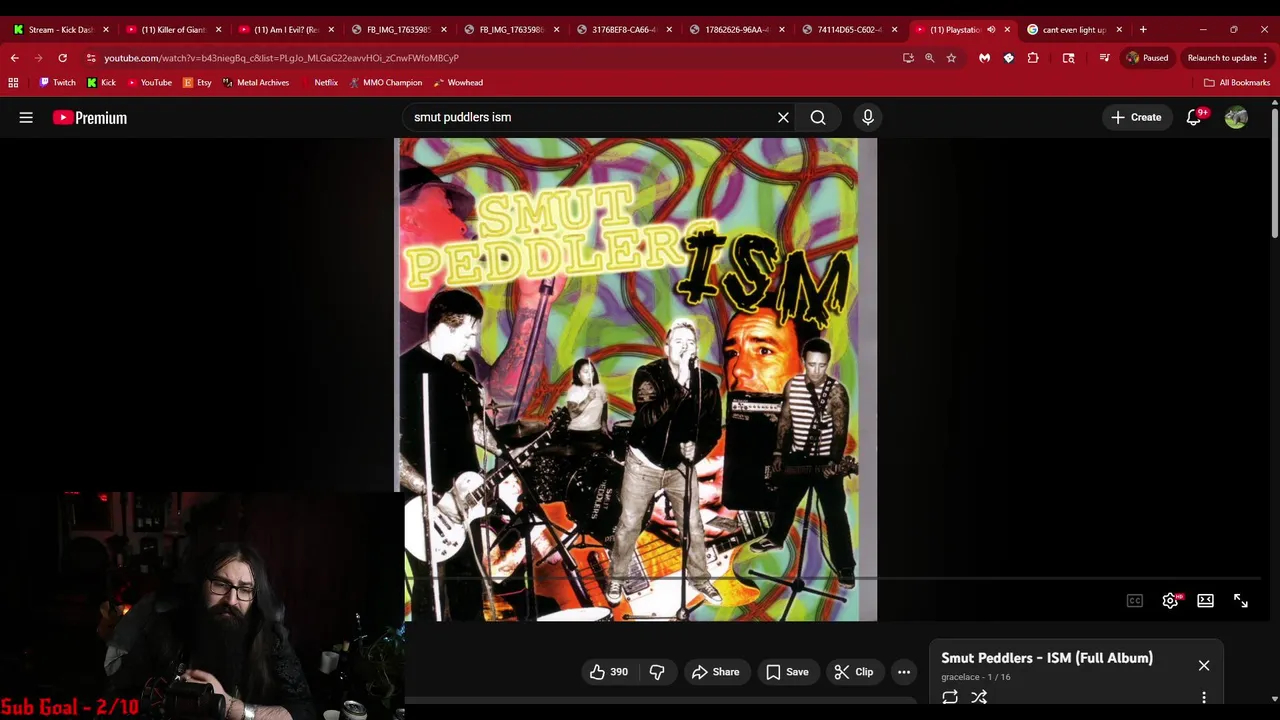Close the Killer of Giants tab

click(x=218, y=30)
